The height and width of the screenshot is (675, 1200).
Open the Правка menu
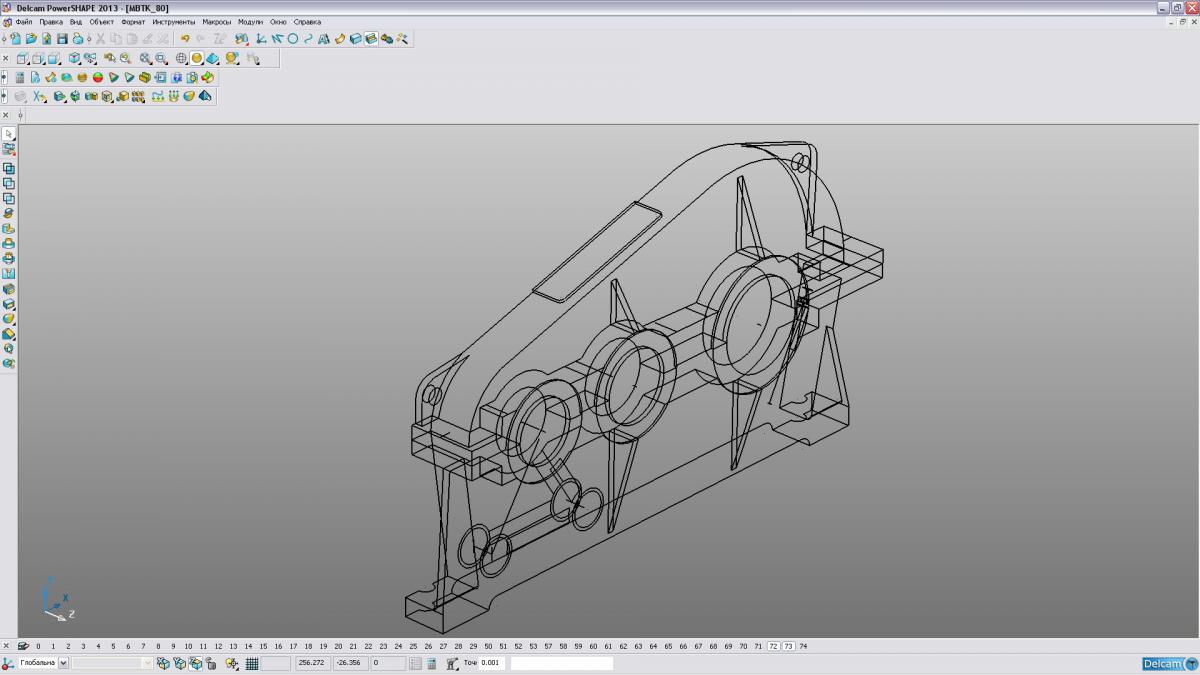tap(51, 21)
